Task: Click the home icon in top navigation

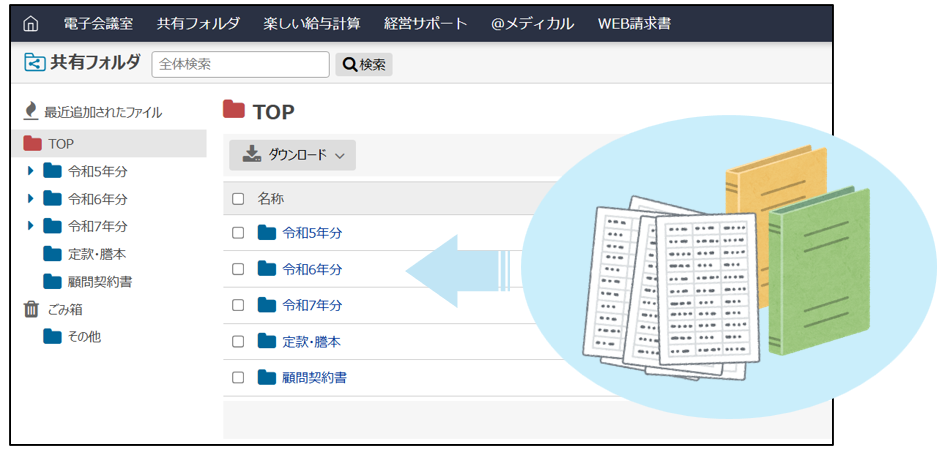Action: (31, 24)
